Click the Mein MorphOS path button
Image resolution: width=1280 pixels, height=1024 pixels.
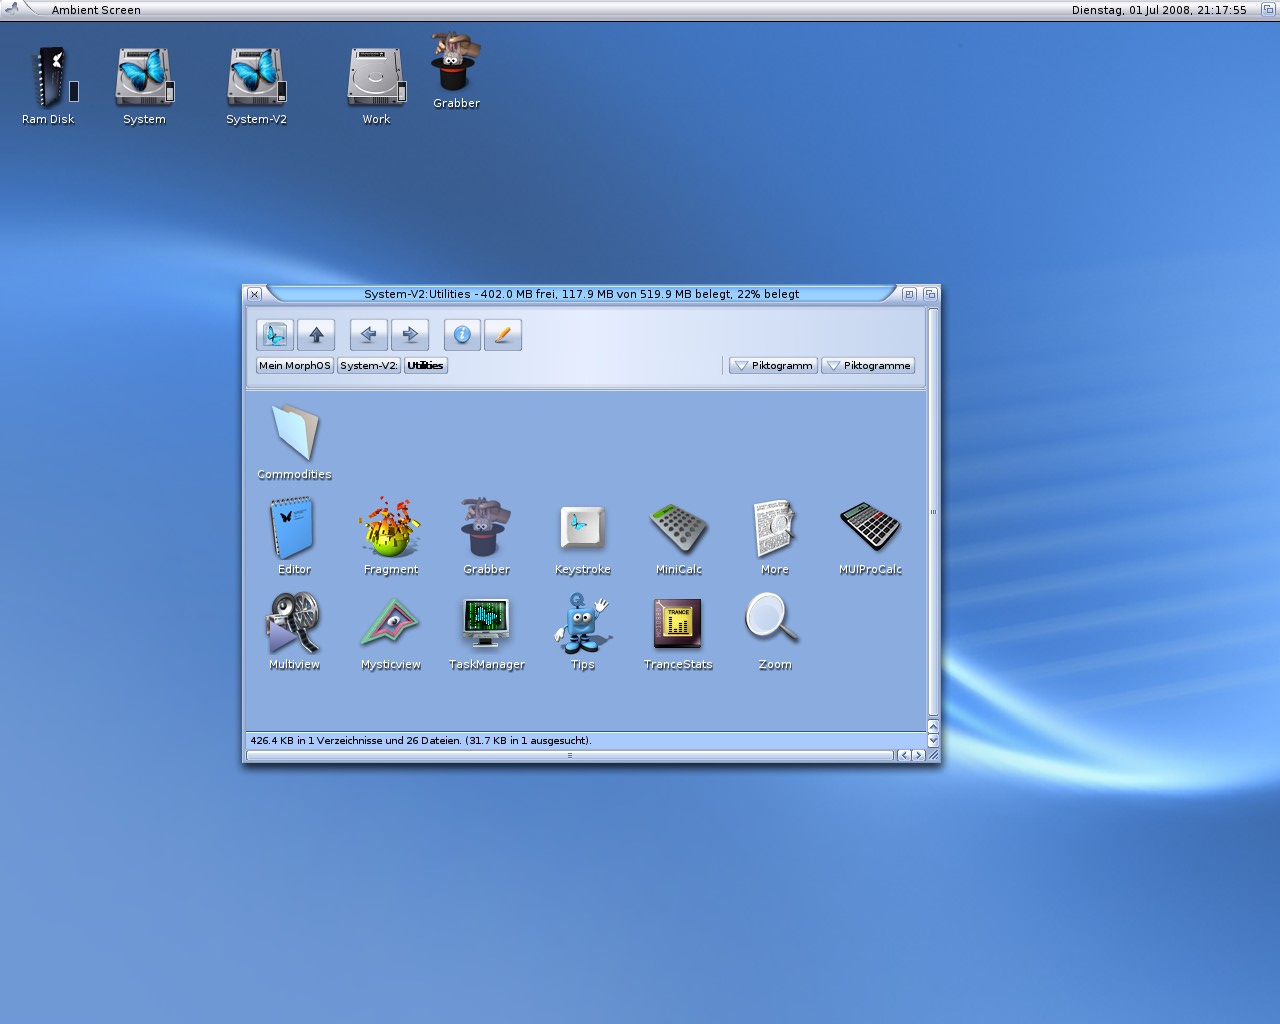[294, 365]
